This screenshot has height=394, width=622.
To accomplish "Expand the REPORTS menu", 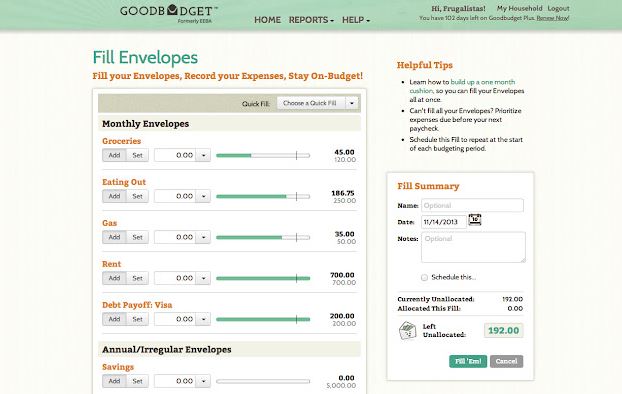I will tap(311, 20).
